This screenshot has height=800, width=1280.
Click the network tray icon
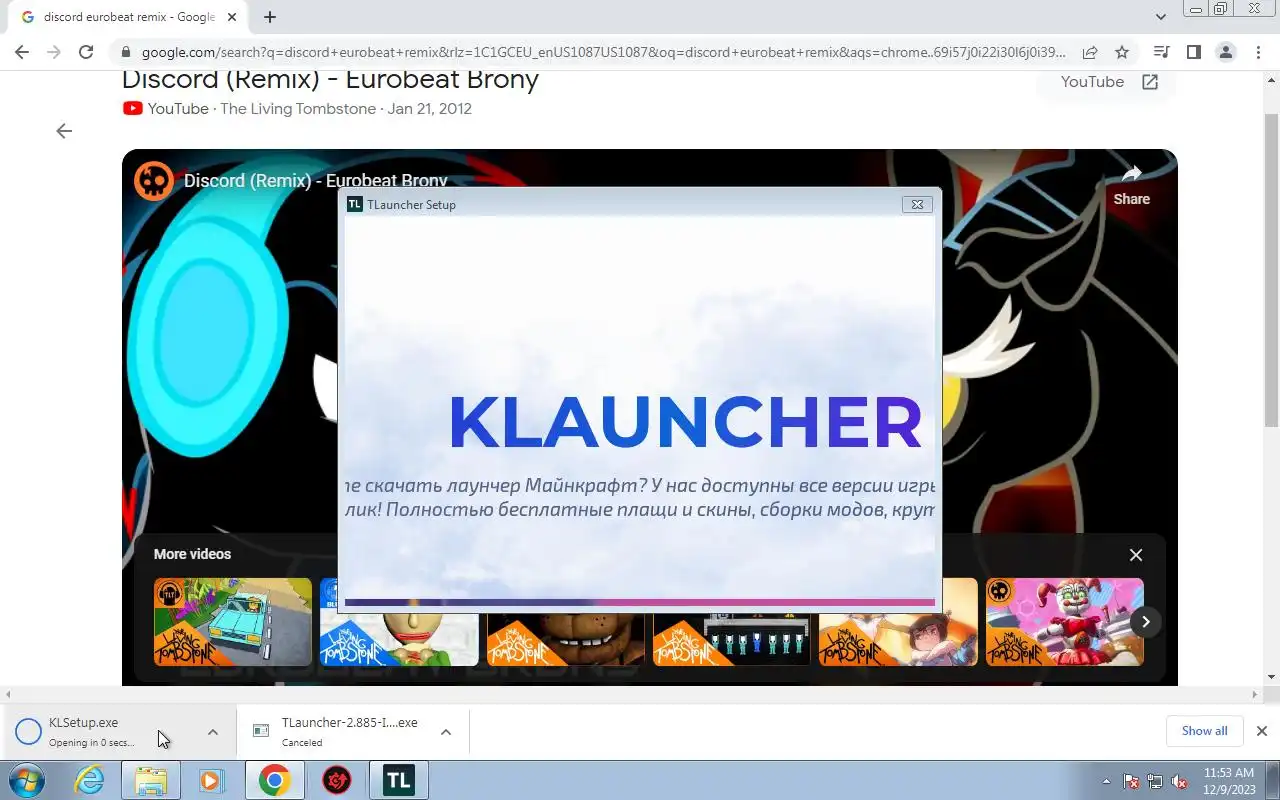click(1155, 781)
